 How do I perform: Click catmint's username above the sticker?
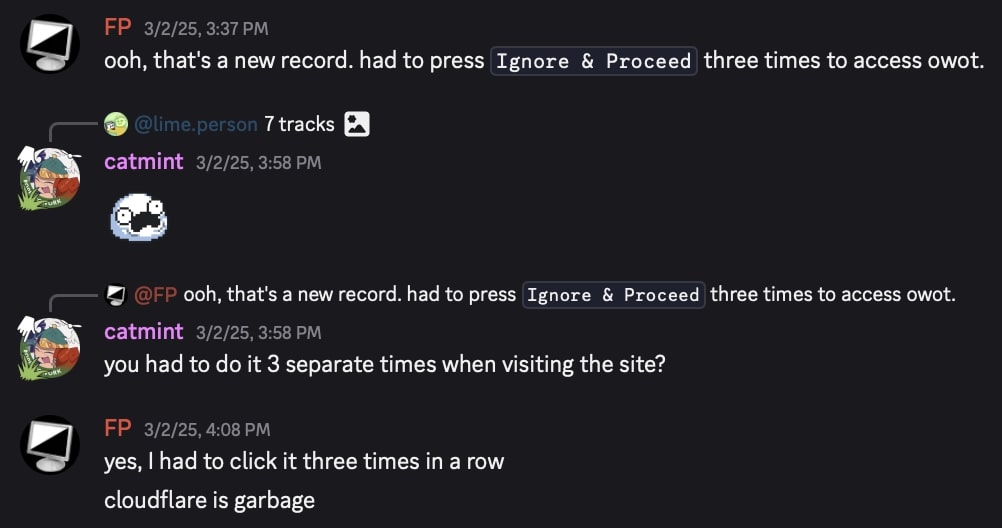(x=143, y=161)
